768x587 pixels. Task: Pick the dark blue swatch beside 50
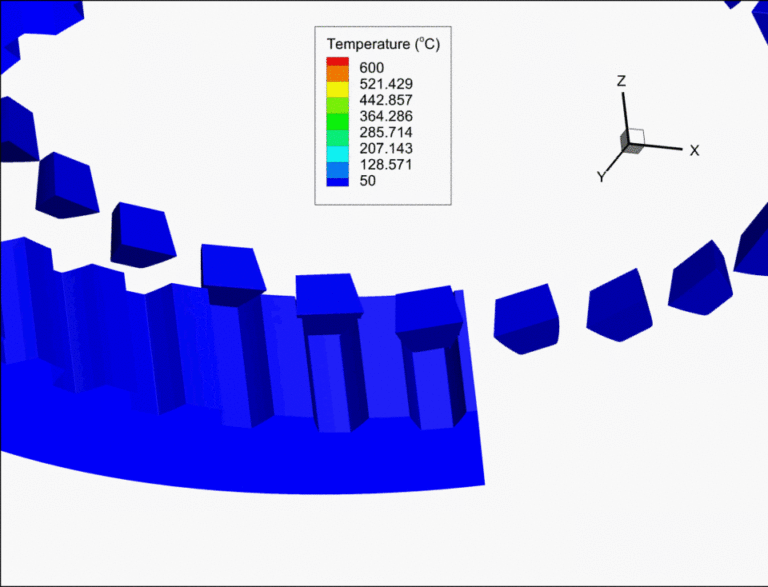336,181
